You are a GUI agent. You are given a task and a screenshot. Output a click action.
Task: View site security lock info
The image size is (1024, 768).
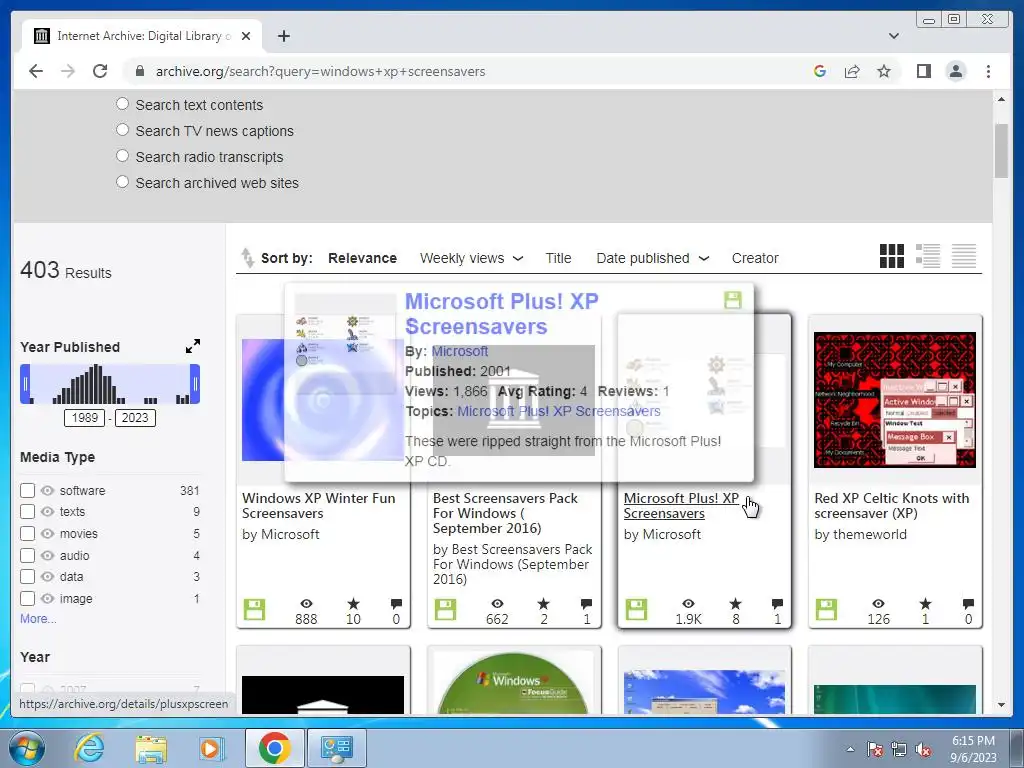point(140,71)
